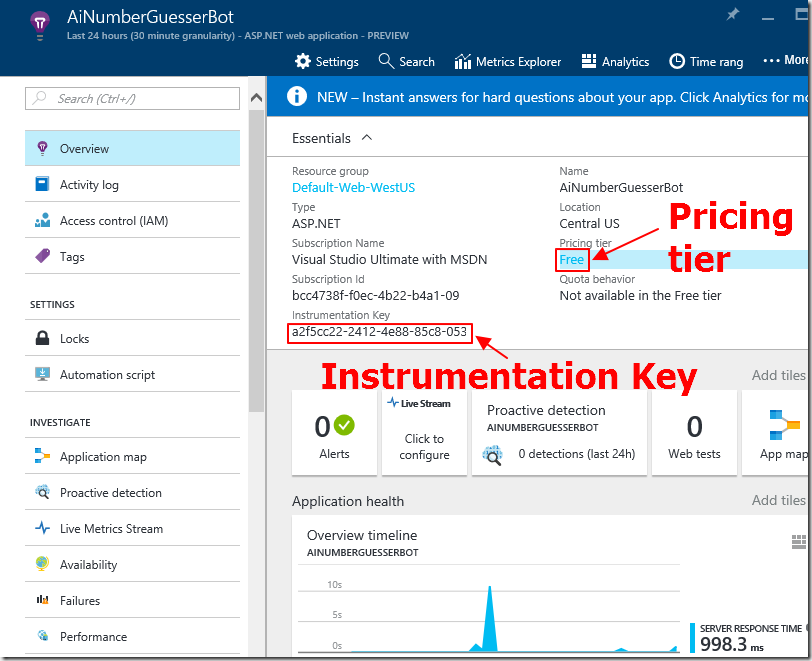Screen dimensions: 812x661
Task: Click the Performance sidebar icon
Action: [x=42, y=636]
